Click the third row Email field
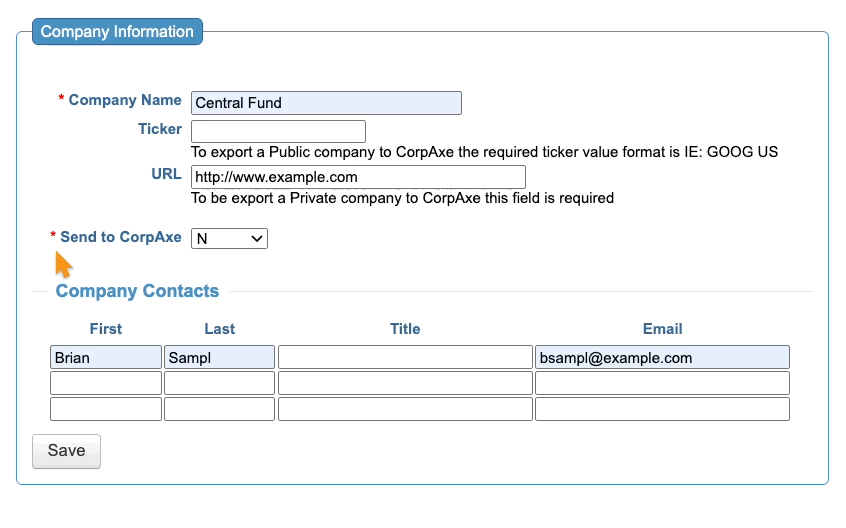 (x=662, y=409)
